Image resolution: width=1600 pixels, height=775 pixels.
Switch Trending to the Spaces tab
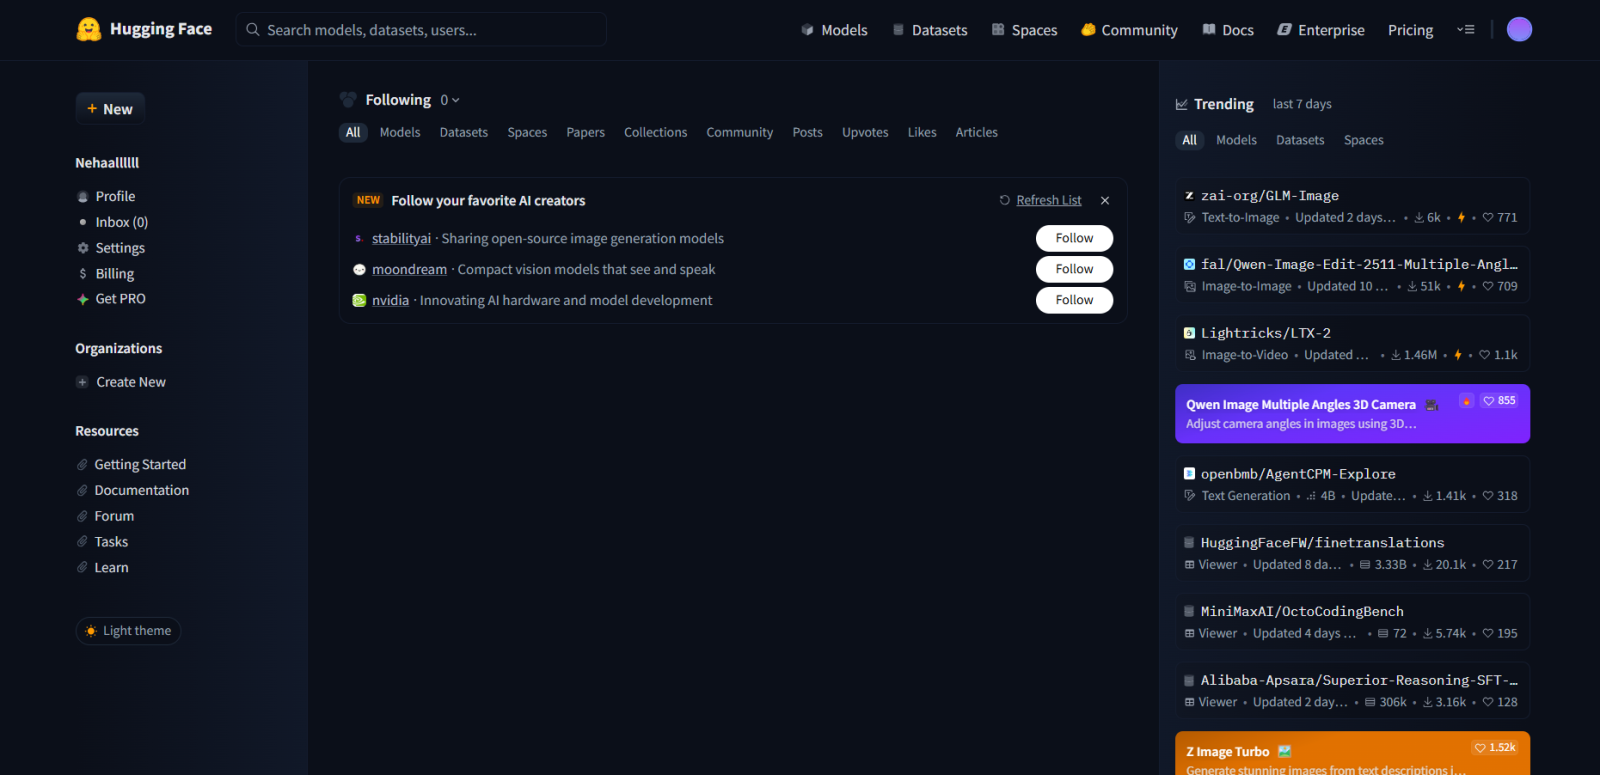[1363, 140]
